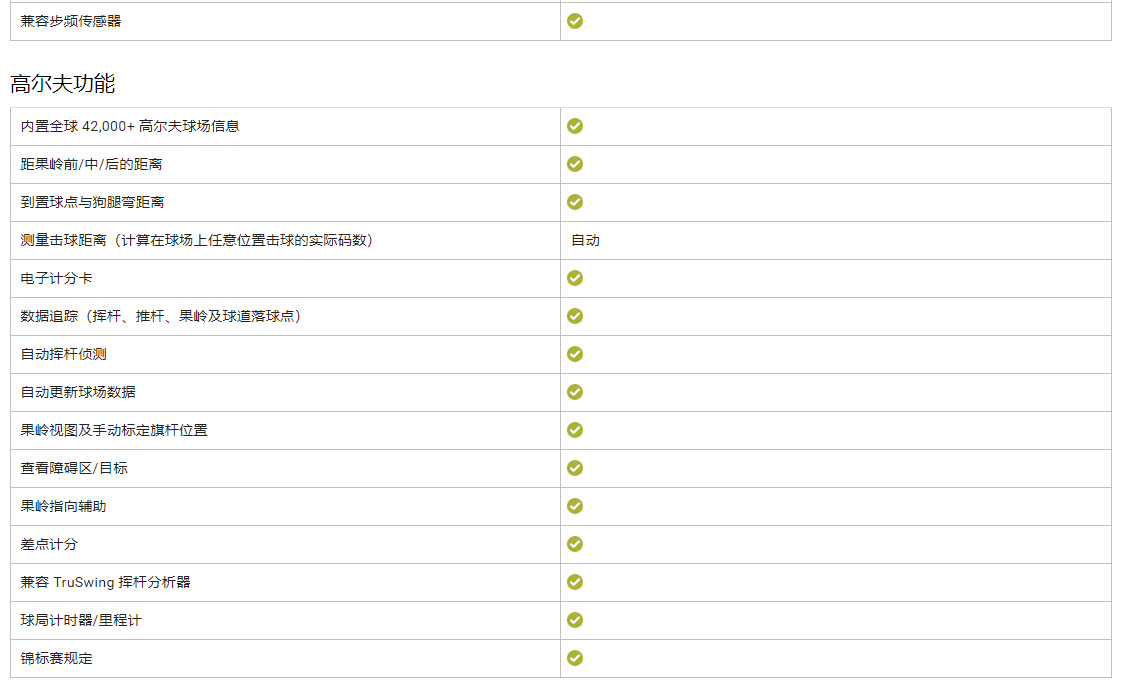Screen dimensions: 1122x691
Task: Click the 高尔夫功能 section heading
Action: [62, 84]
